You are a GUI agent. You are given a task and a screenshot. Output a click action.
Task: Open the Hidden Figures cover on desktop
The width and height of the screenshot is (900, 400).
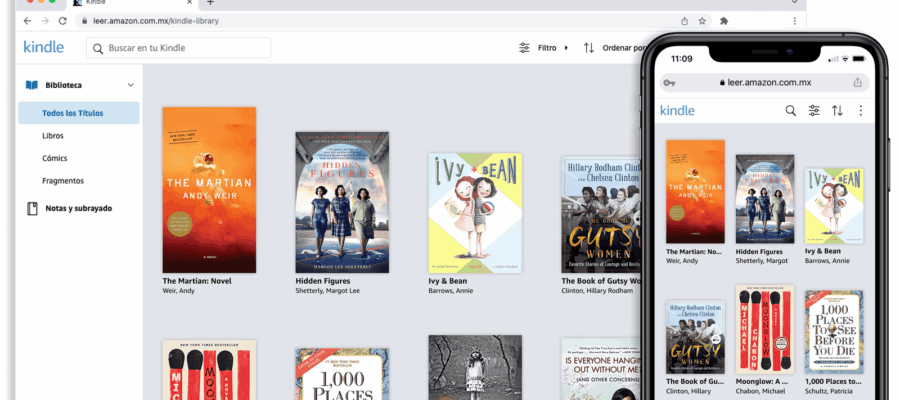click(x=342, y=203)
